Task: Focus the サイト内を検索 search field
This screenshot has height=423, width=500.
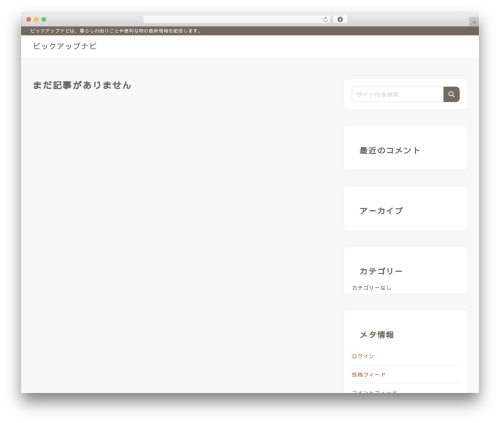Action: [x=397, y=94]
